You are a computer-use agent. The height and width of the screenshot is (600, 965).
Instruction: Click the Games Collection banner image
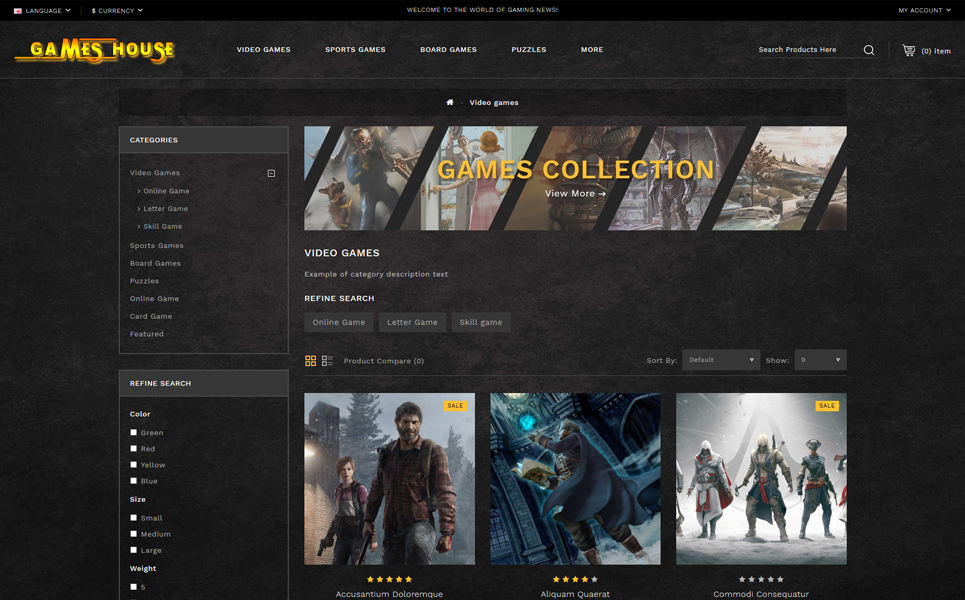(x=575, y=178)
